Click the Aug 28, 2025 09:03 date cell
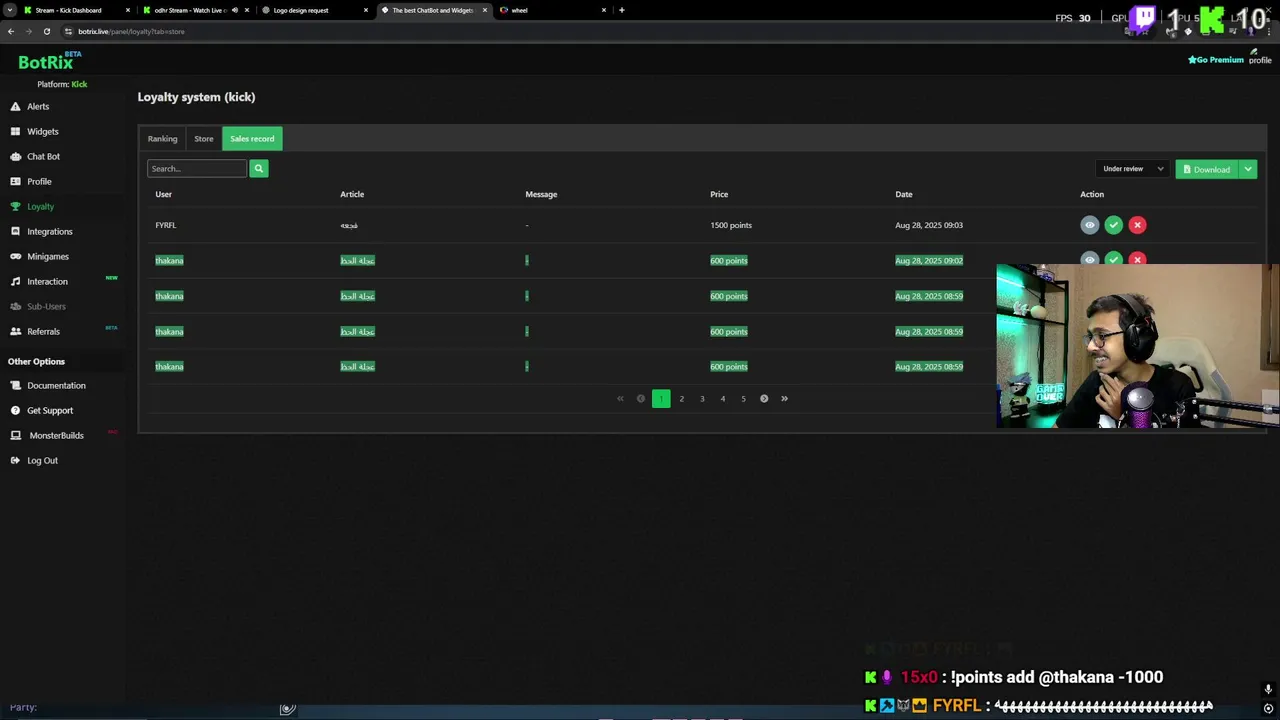 click(x=929, y=225)
